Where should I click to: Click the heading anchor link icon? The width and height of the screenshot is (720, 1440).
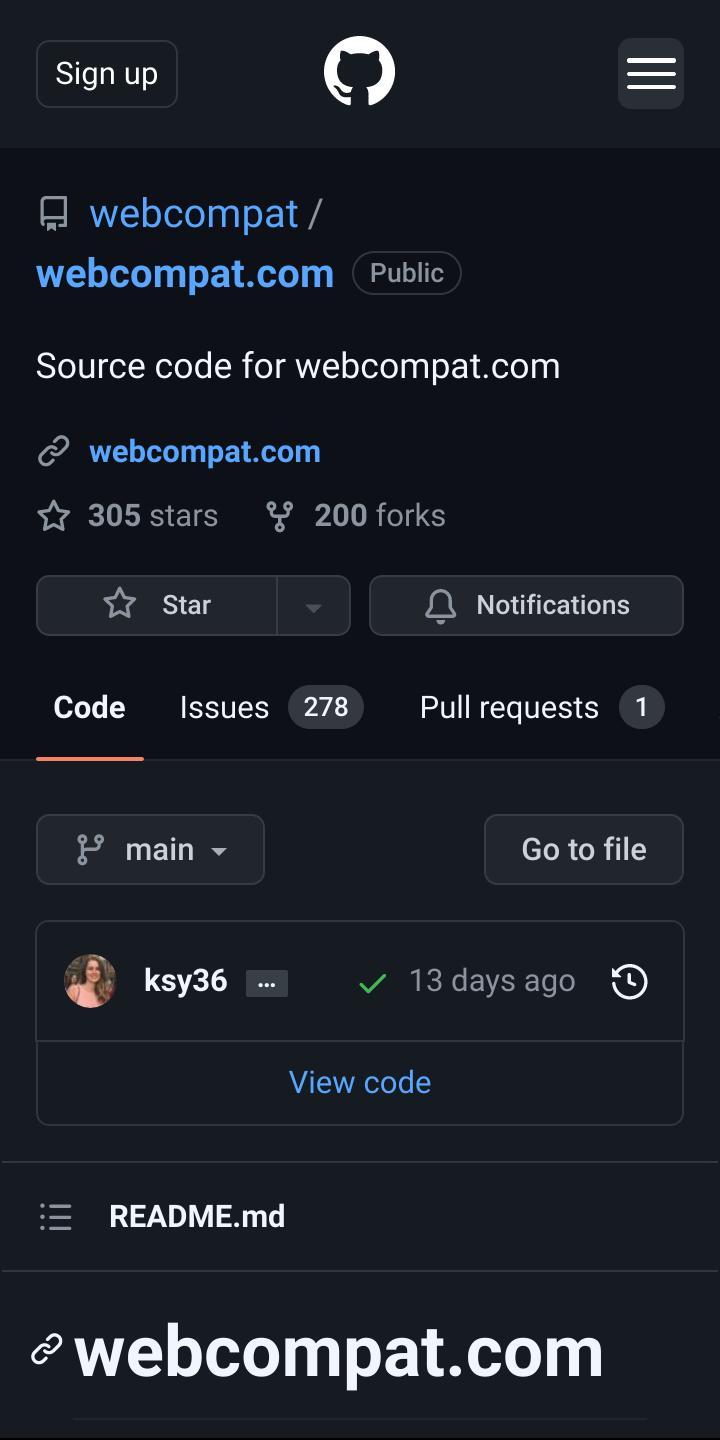(47, 1349)
